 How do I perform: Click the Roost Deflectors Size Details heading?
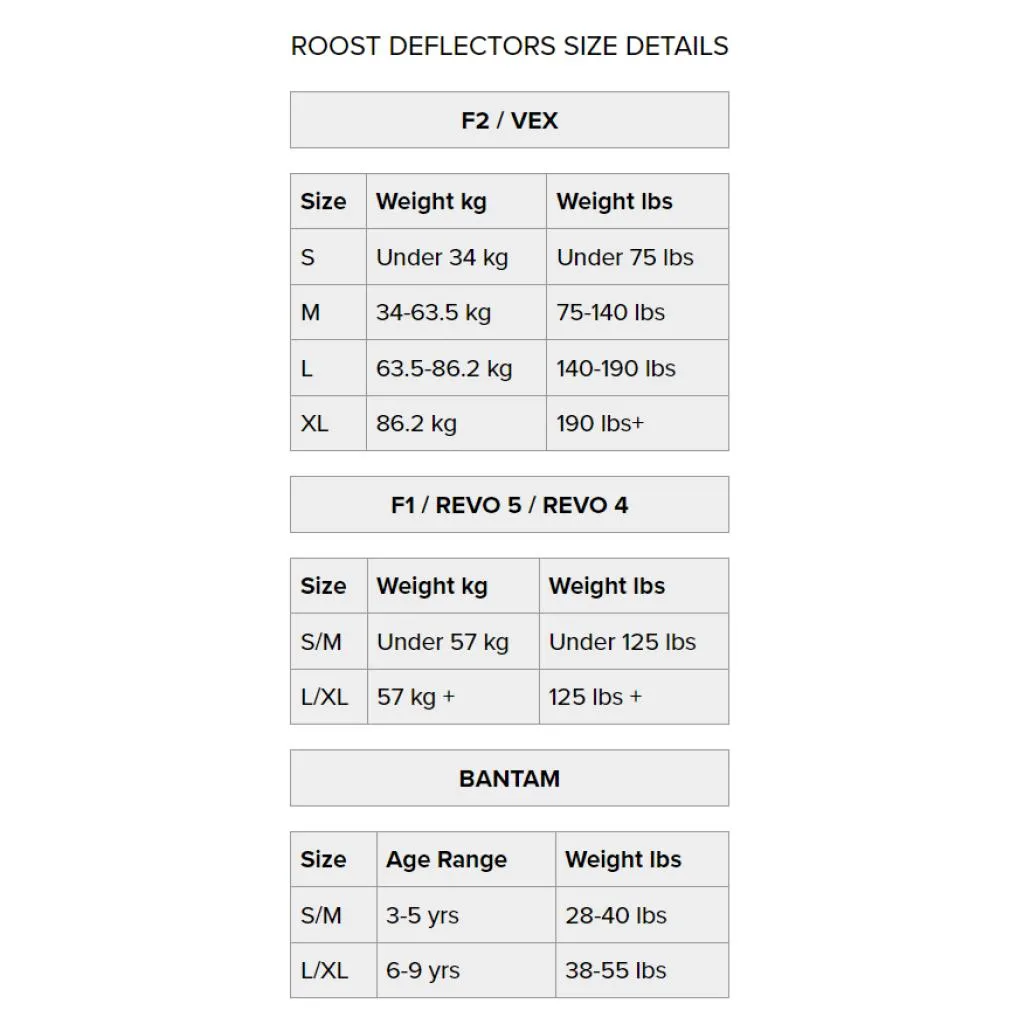(509, 46)
